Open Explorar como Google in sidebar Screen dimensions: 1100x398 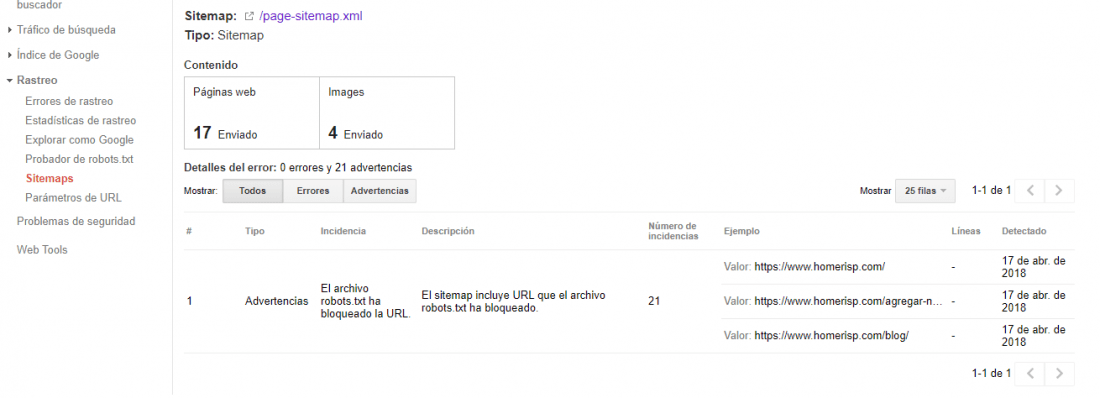(x=79, y=140)
